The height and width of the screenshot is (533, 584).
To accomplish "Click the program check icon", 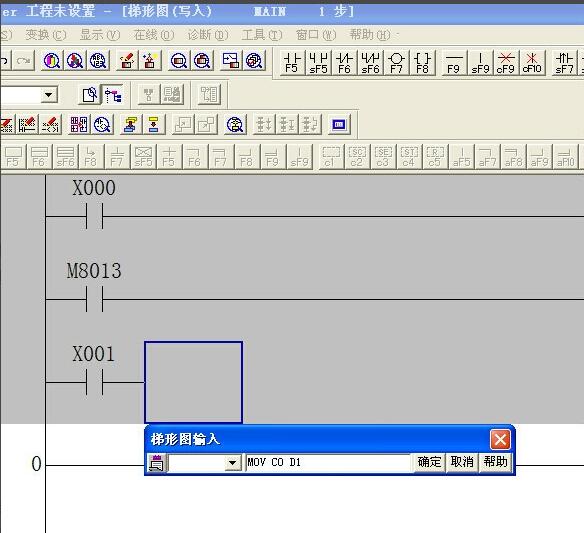I will coord(231,60).
